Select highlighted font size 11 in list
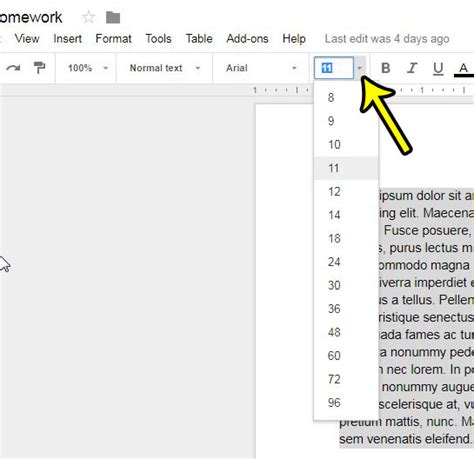The height and width of the screenshot is (459, 474). 346,168
